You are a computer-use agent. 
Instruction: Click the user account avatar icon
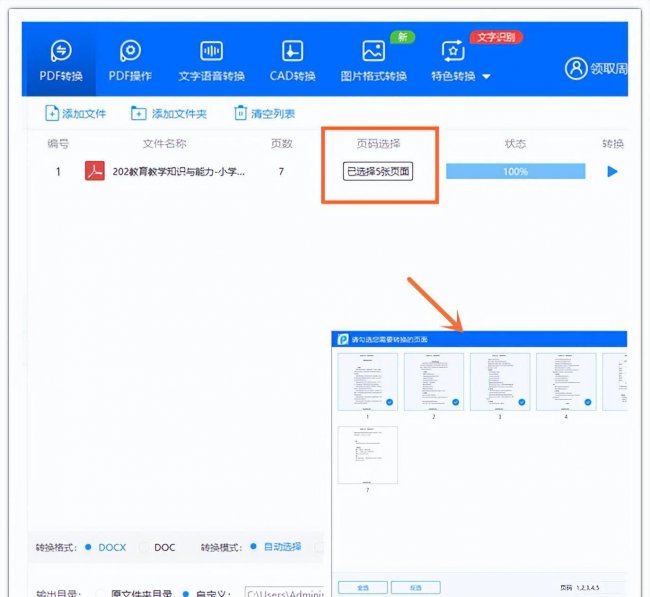[x=576, y=68]
